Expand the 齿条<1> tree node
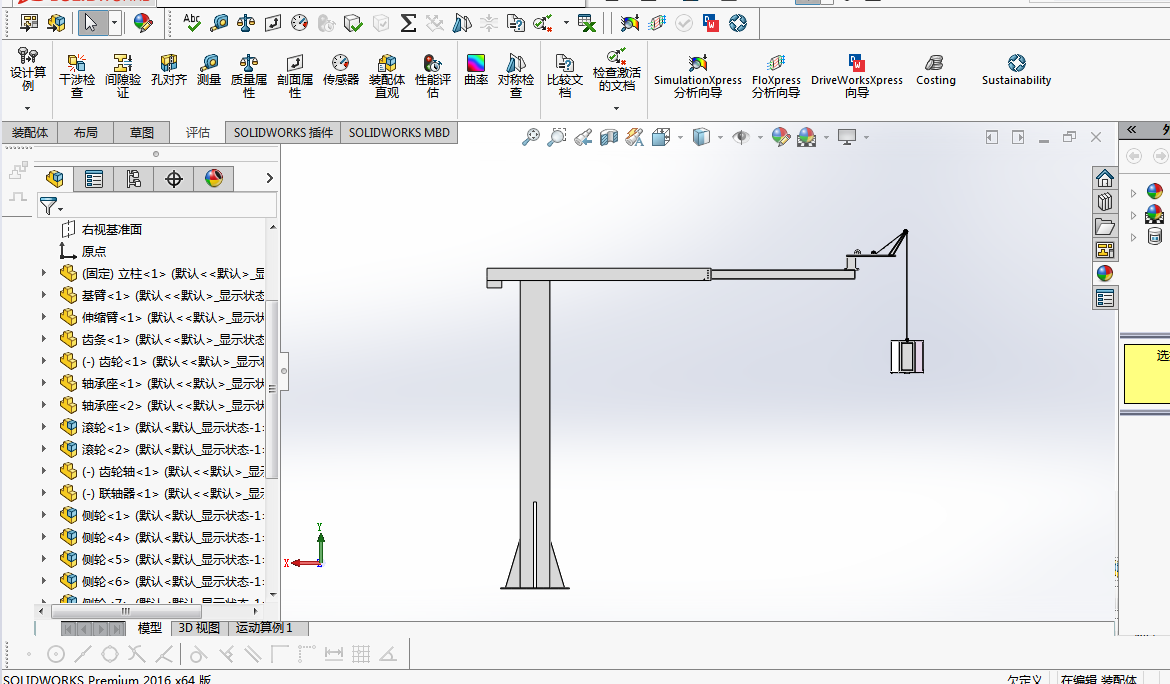 (43, 339)
